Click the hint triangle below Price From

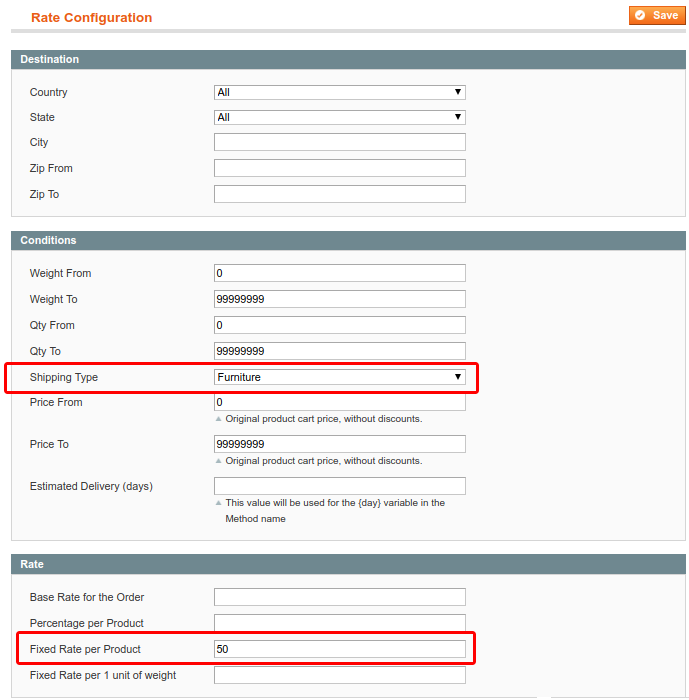(x=219, y=419)
